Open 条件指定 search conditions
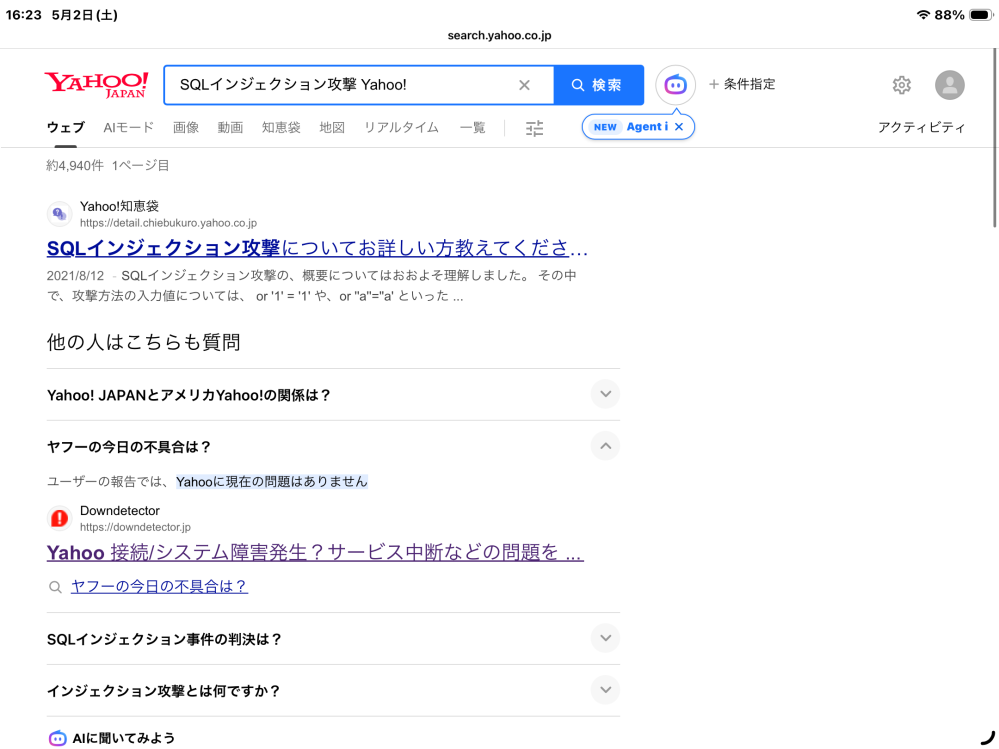Viewport: 999px width, 749px height. [742, 84]
